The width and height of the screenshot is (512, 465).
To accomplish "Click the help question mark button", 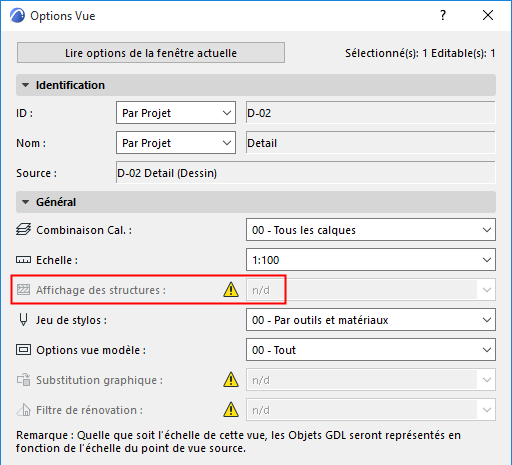I will coord(443,15).
